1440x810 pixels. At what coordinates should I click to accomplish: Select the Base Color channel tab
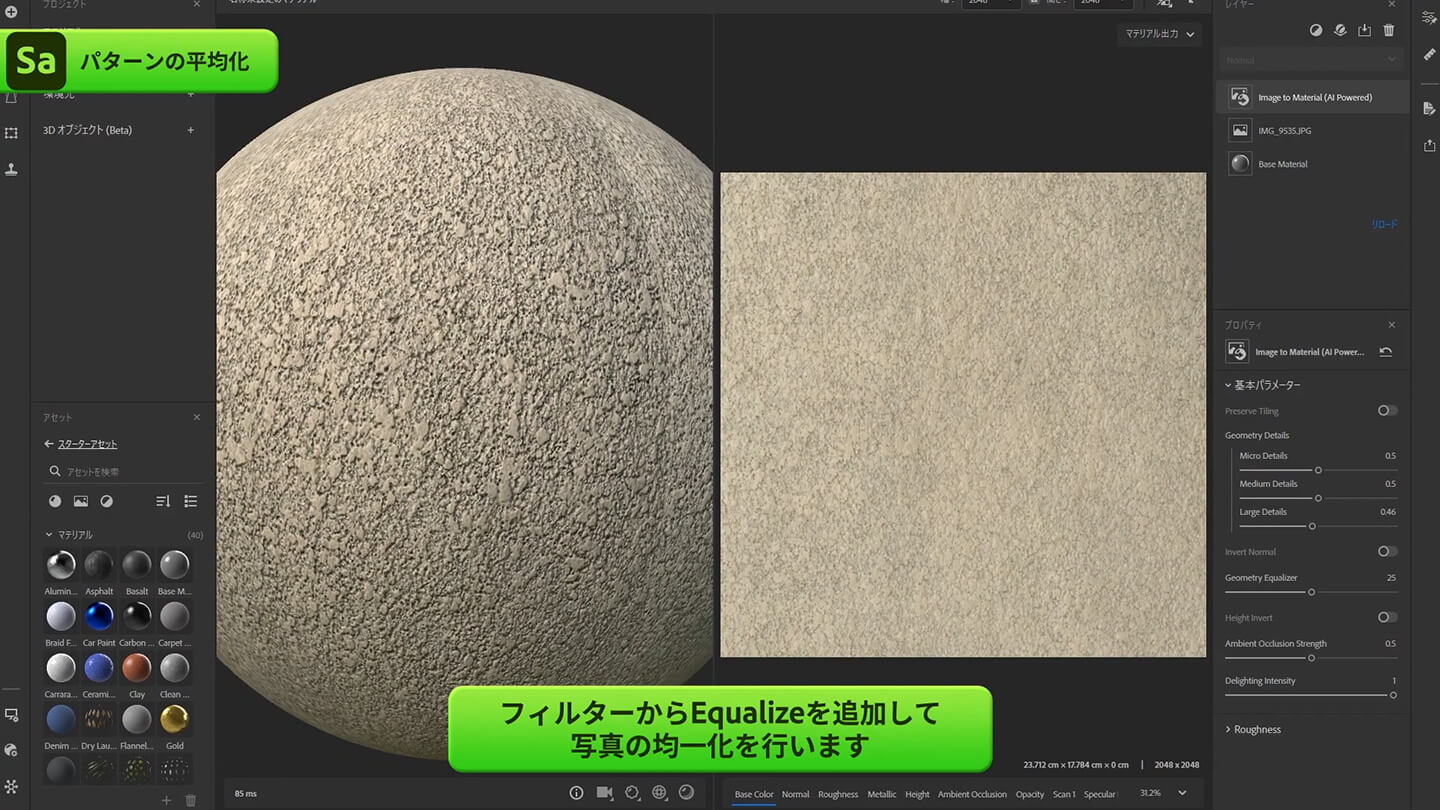click(754, 794)
